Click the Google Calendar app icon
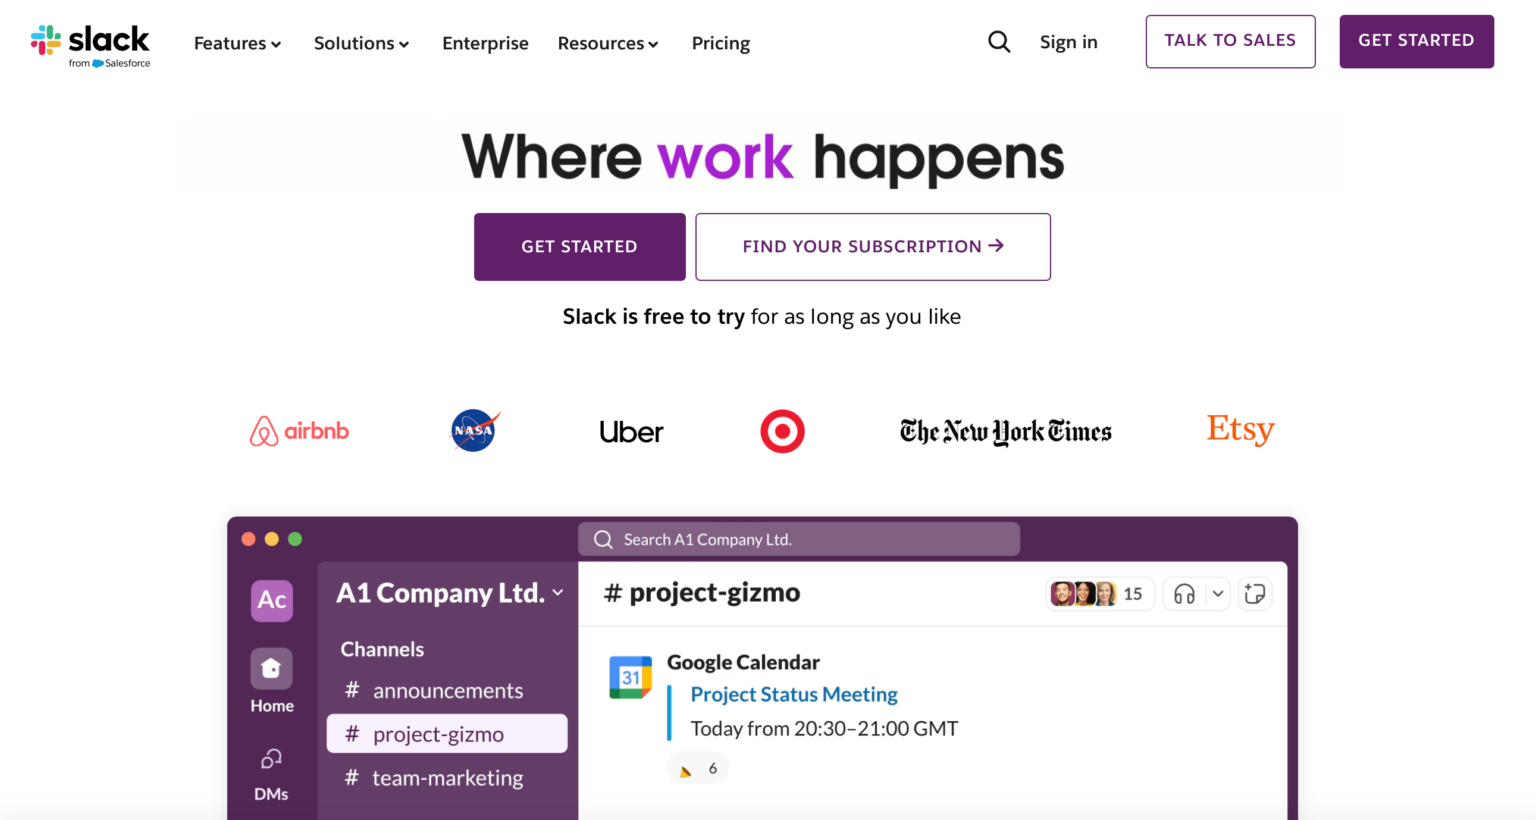 pos(630,676)
